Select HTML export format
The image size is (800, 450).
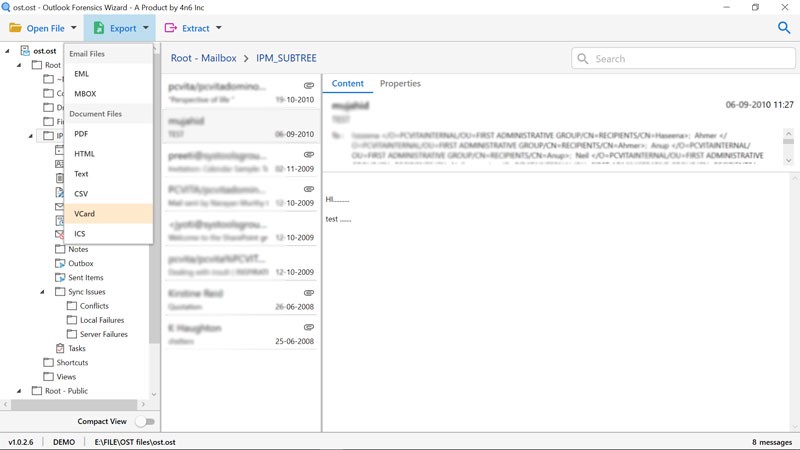[108, 154]
